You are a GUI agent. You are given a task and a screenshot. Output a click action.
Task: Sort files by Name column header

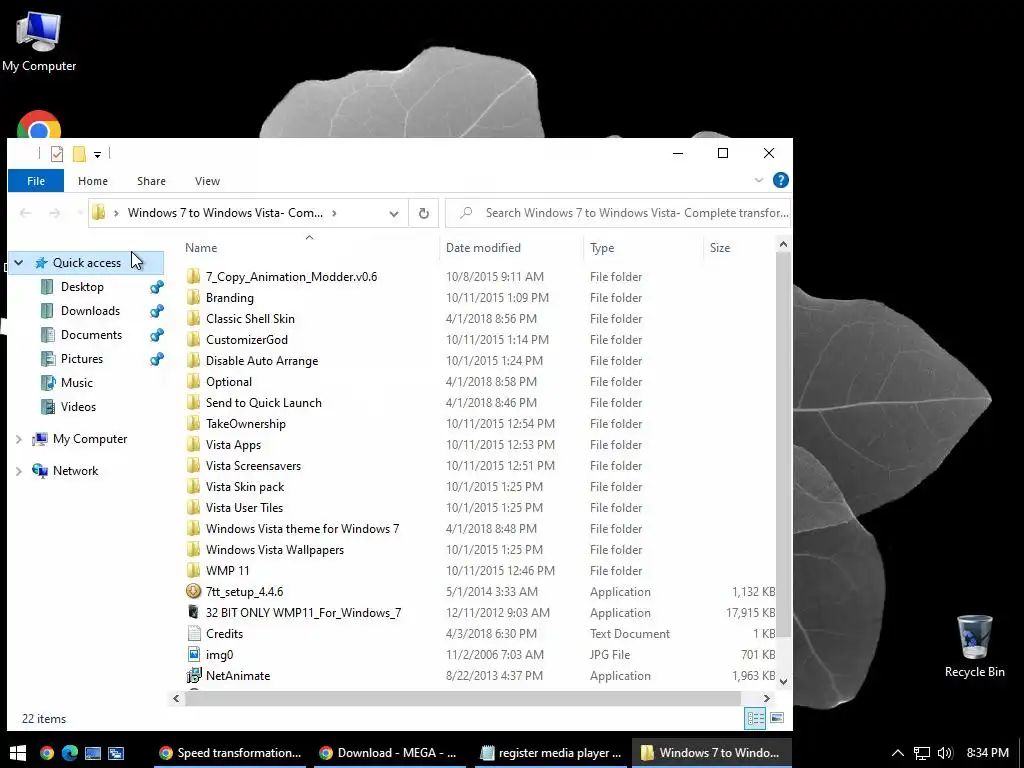tap(200, 248)
